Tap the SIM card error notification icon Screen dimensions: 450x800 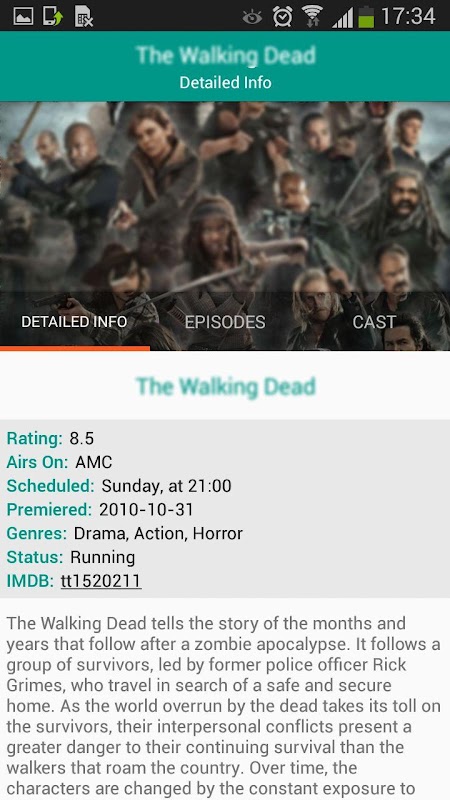84,16
